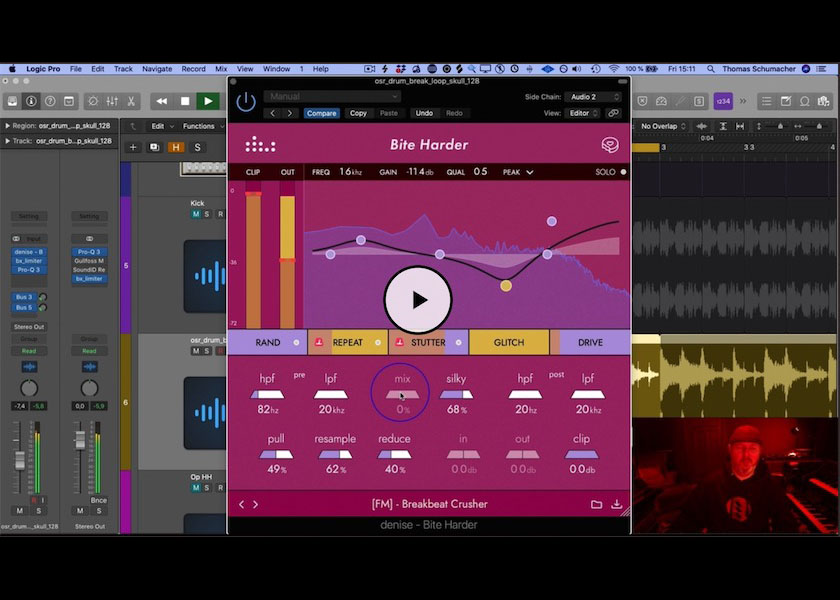Expand the Track inspector disclosure triangle
Viewport: 840px width, 600px height.
pos(8,141)
